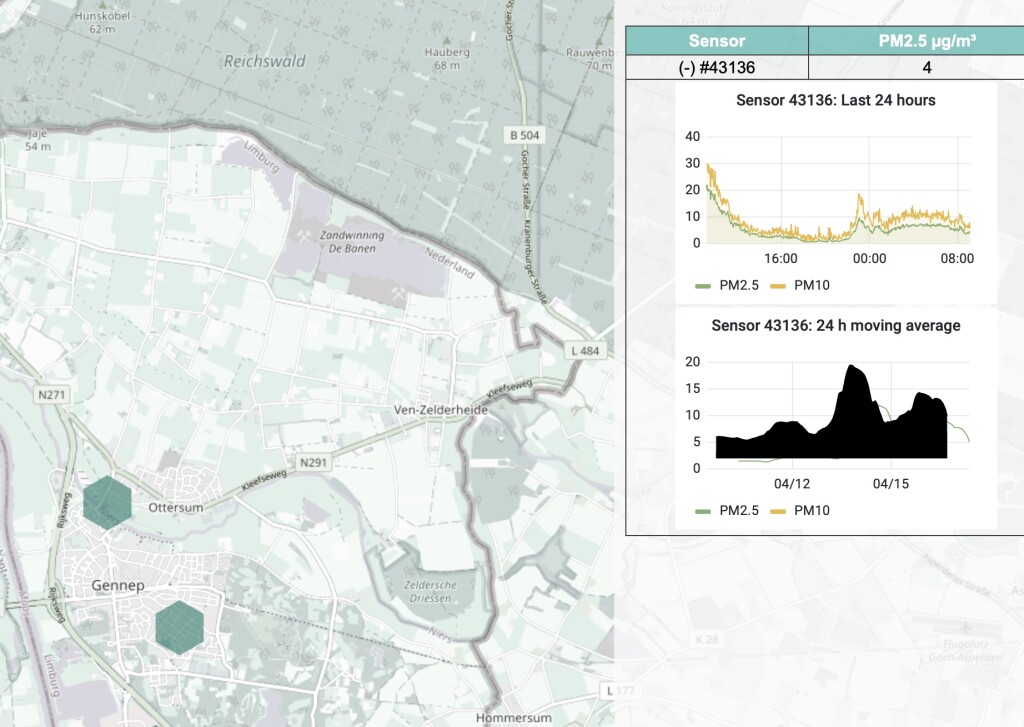Sort table by PM2.5 µg/m³ column header
This screenshot has height=727, width=1024.
coord(926,40)
